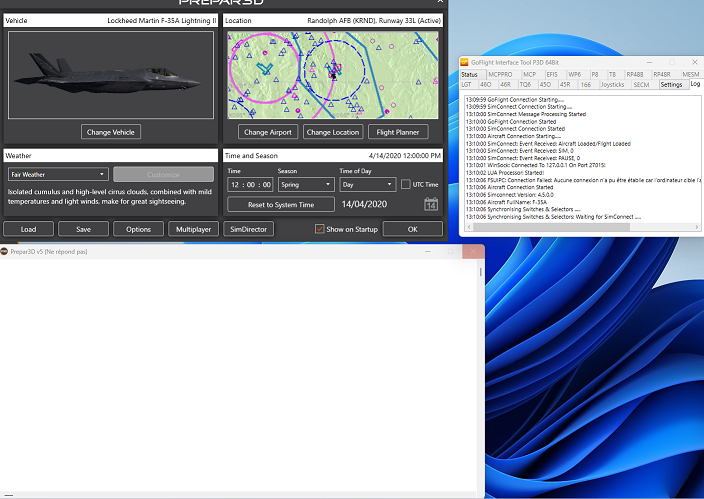
Task: Close the Prepar3D scenario dialog with X
Action: [438, 3]
